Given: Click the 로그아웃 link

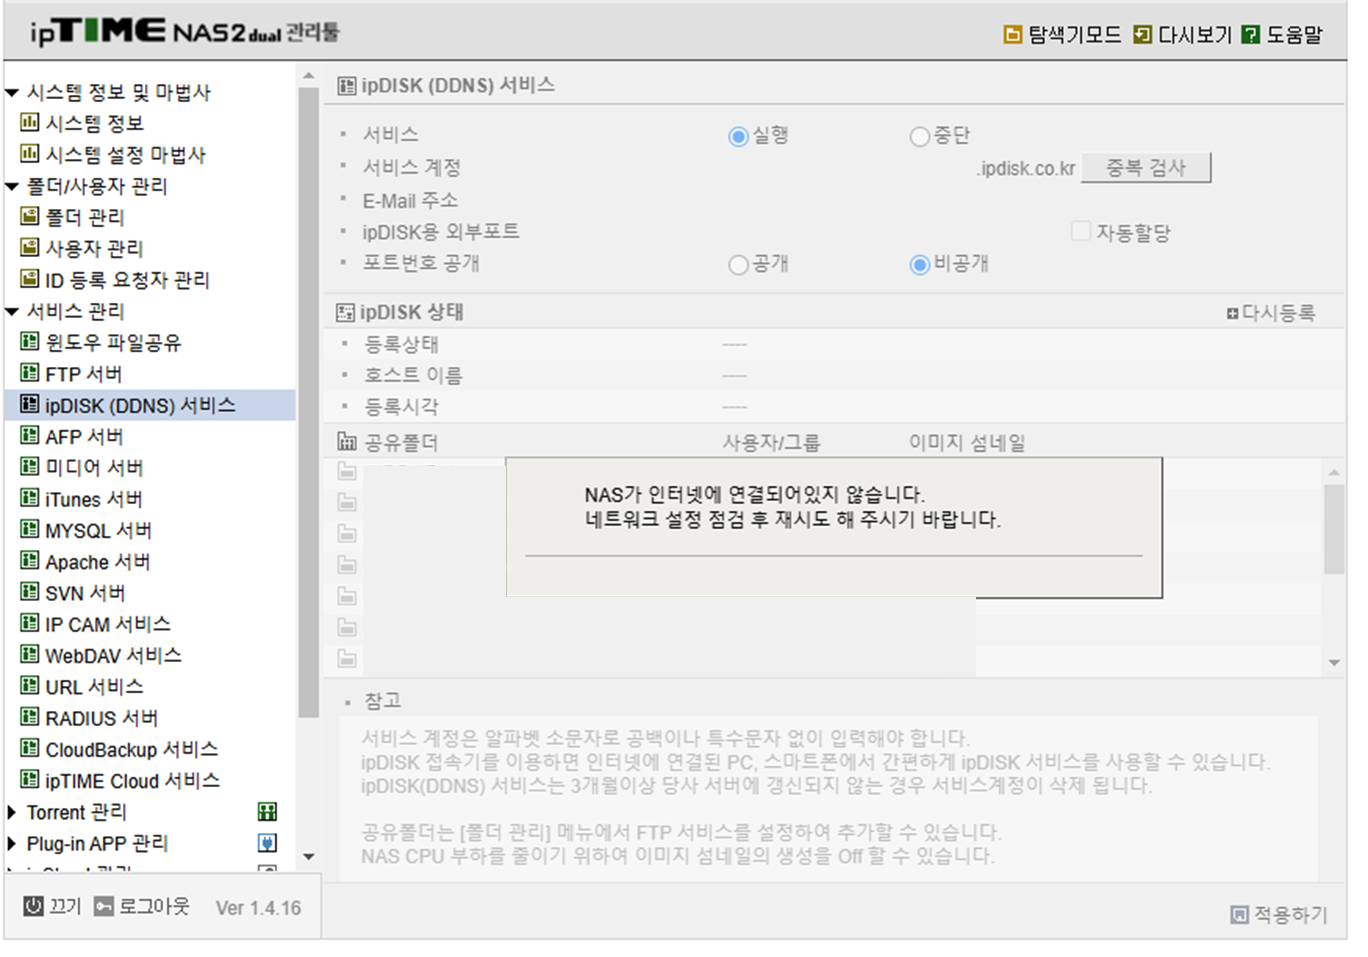Looking at the screenshot, I should [154, 906].
